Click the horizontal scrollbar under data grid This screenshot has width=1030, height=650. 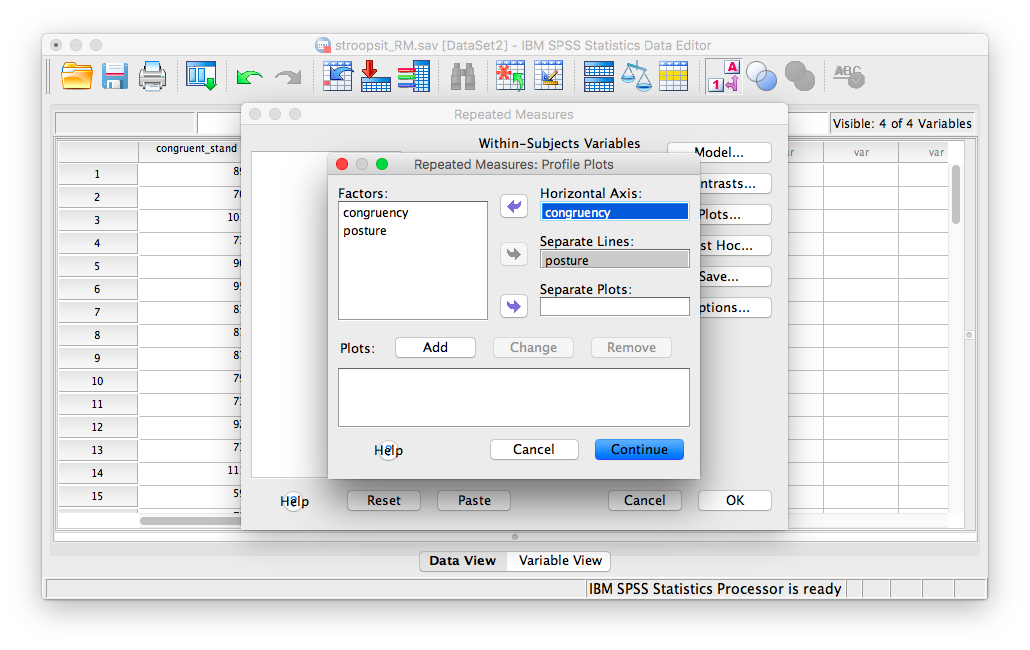coord(190,521)
